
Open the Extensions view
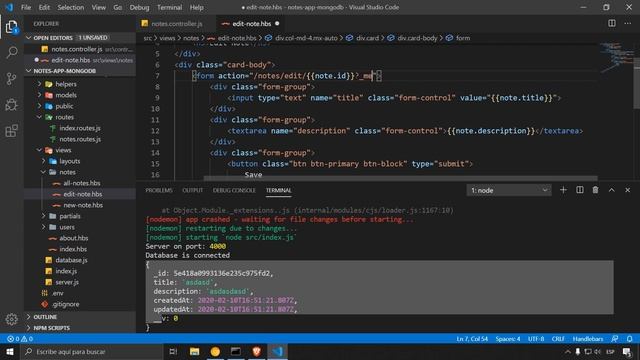[x=11, y=131]
